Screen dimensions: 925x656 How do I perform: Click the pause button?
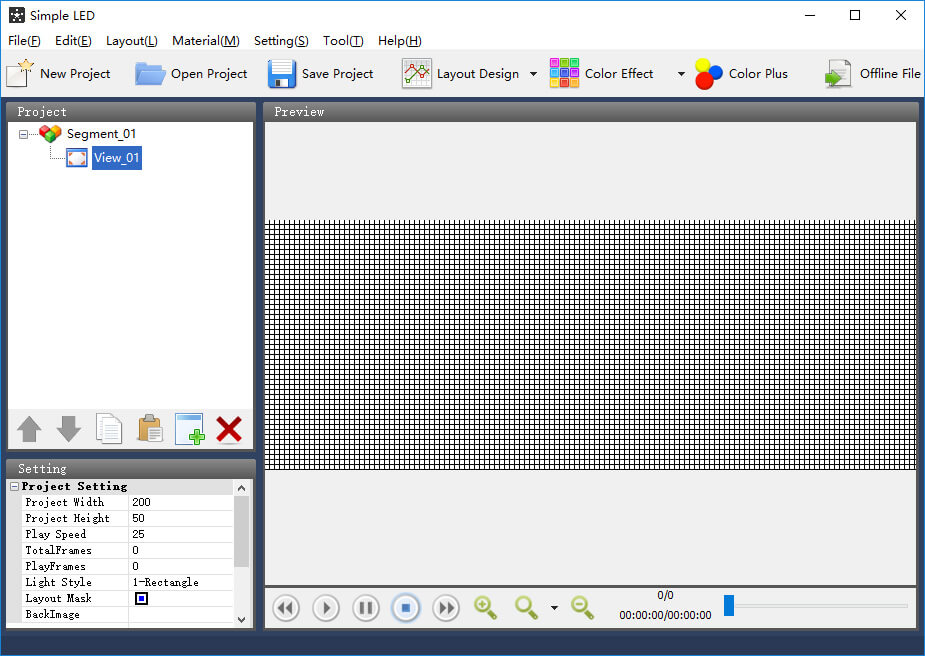pyautogui.click(x=366, y=608)
